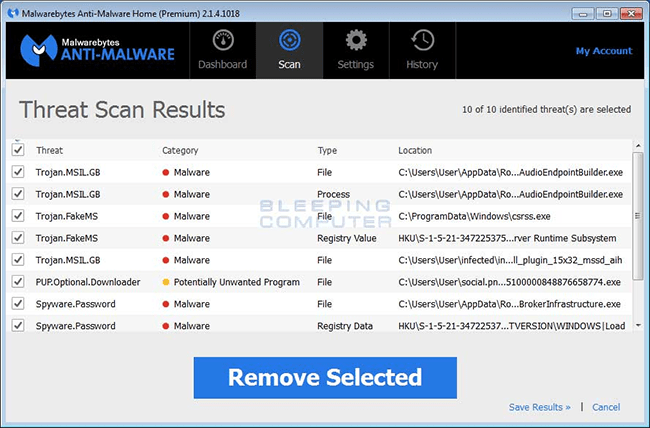Close the Malwarebytes window
Image resolution: width=650 pixels, height=428 pixels.
click(631, 14)
